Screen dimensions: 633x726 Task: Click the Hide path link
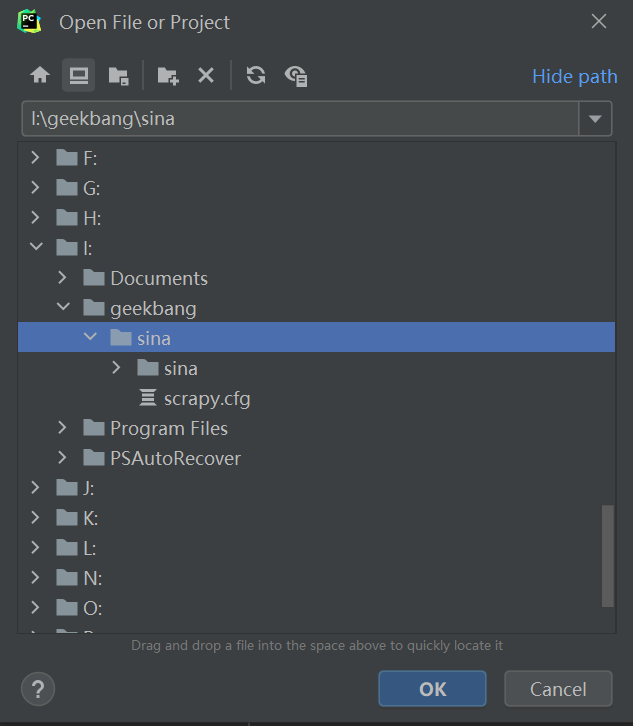pos(574,77)
